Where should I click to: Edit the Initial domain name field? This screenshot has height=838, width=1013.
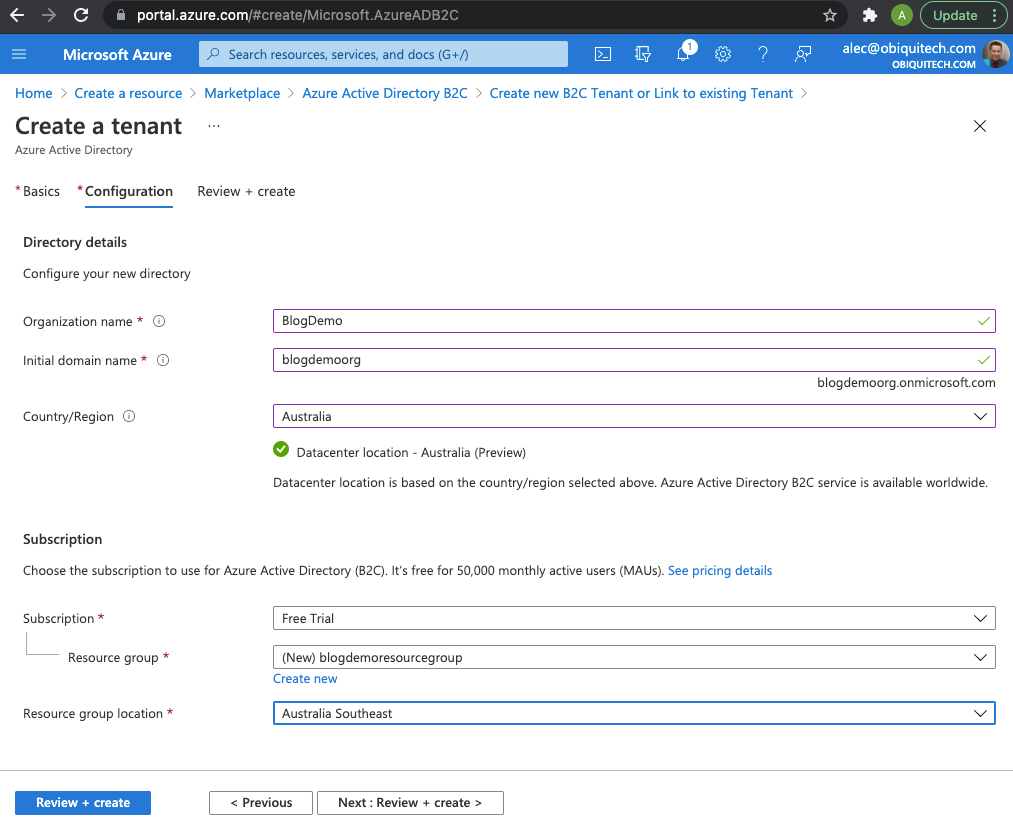(634, 360)
